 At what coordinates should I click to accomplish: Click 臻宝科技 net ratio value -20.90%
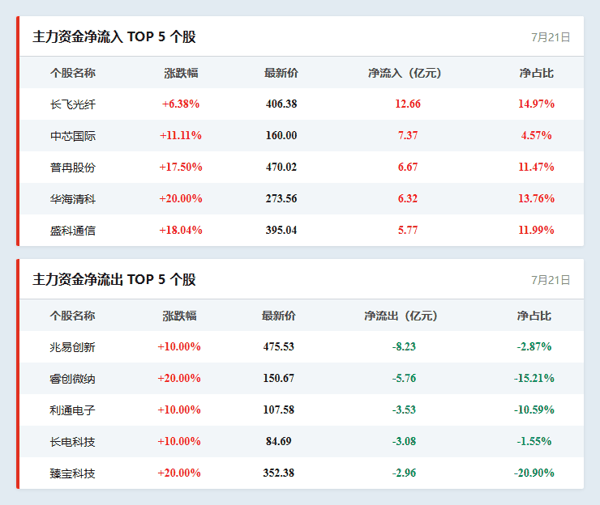534,473
